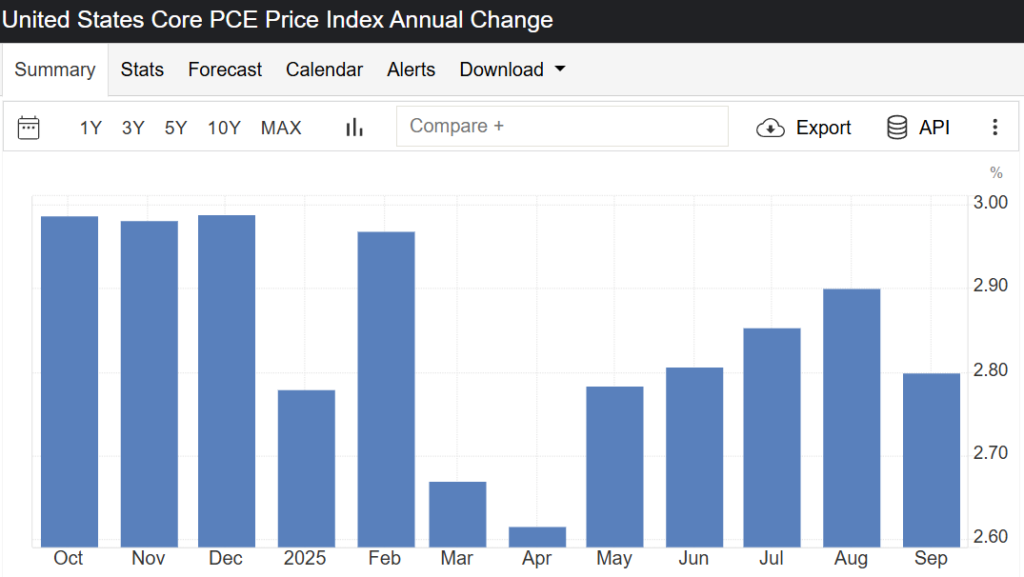Viewport: 1024px width, 577px height.
Task: Select the 3Y time range
Action: coord(133,127)
